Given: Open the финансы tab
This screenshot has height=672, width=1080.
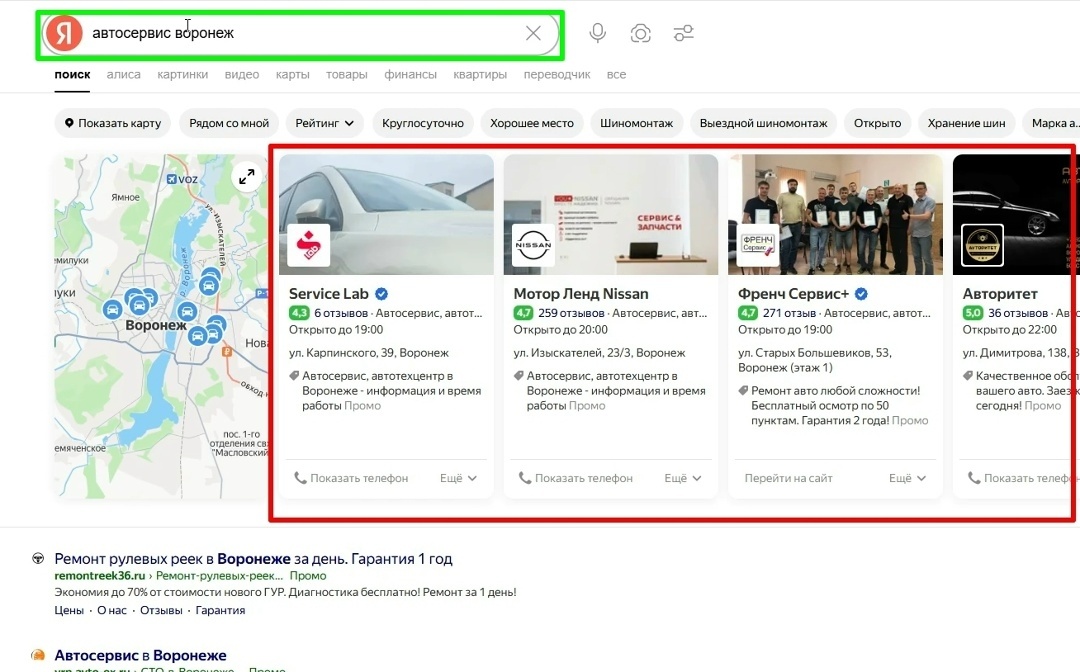Looking at the screenshot, I should [411, 74].
